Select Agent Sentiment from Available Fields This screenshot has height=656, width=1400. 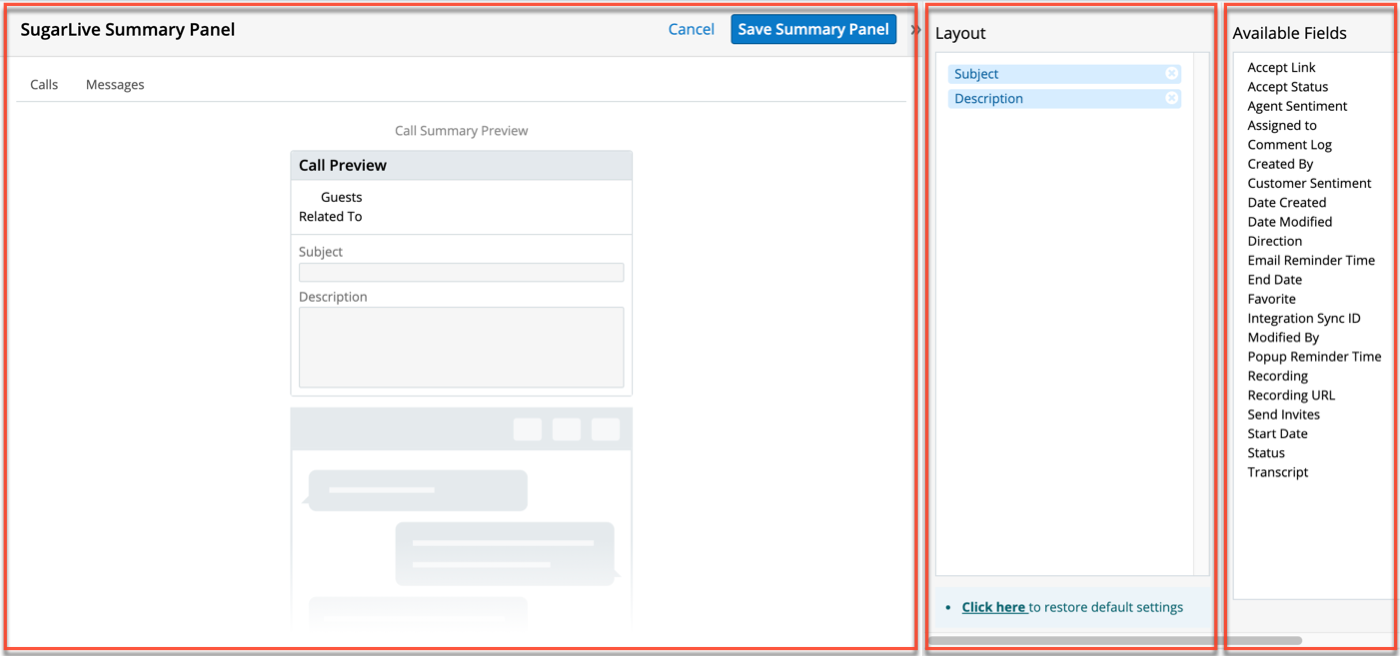click(x=1297, y=105)
